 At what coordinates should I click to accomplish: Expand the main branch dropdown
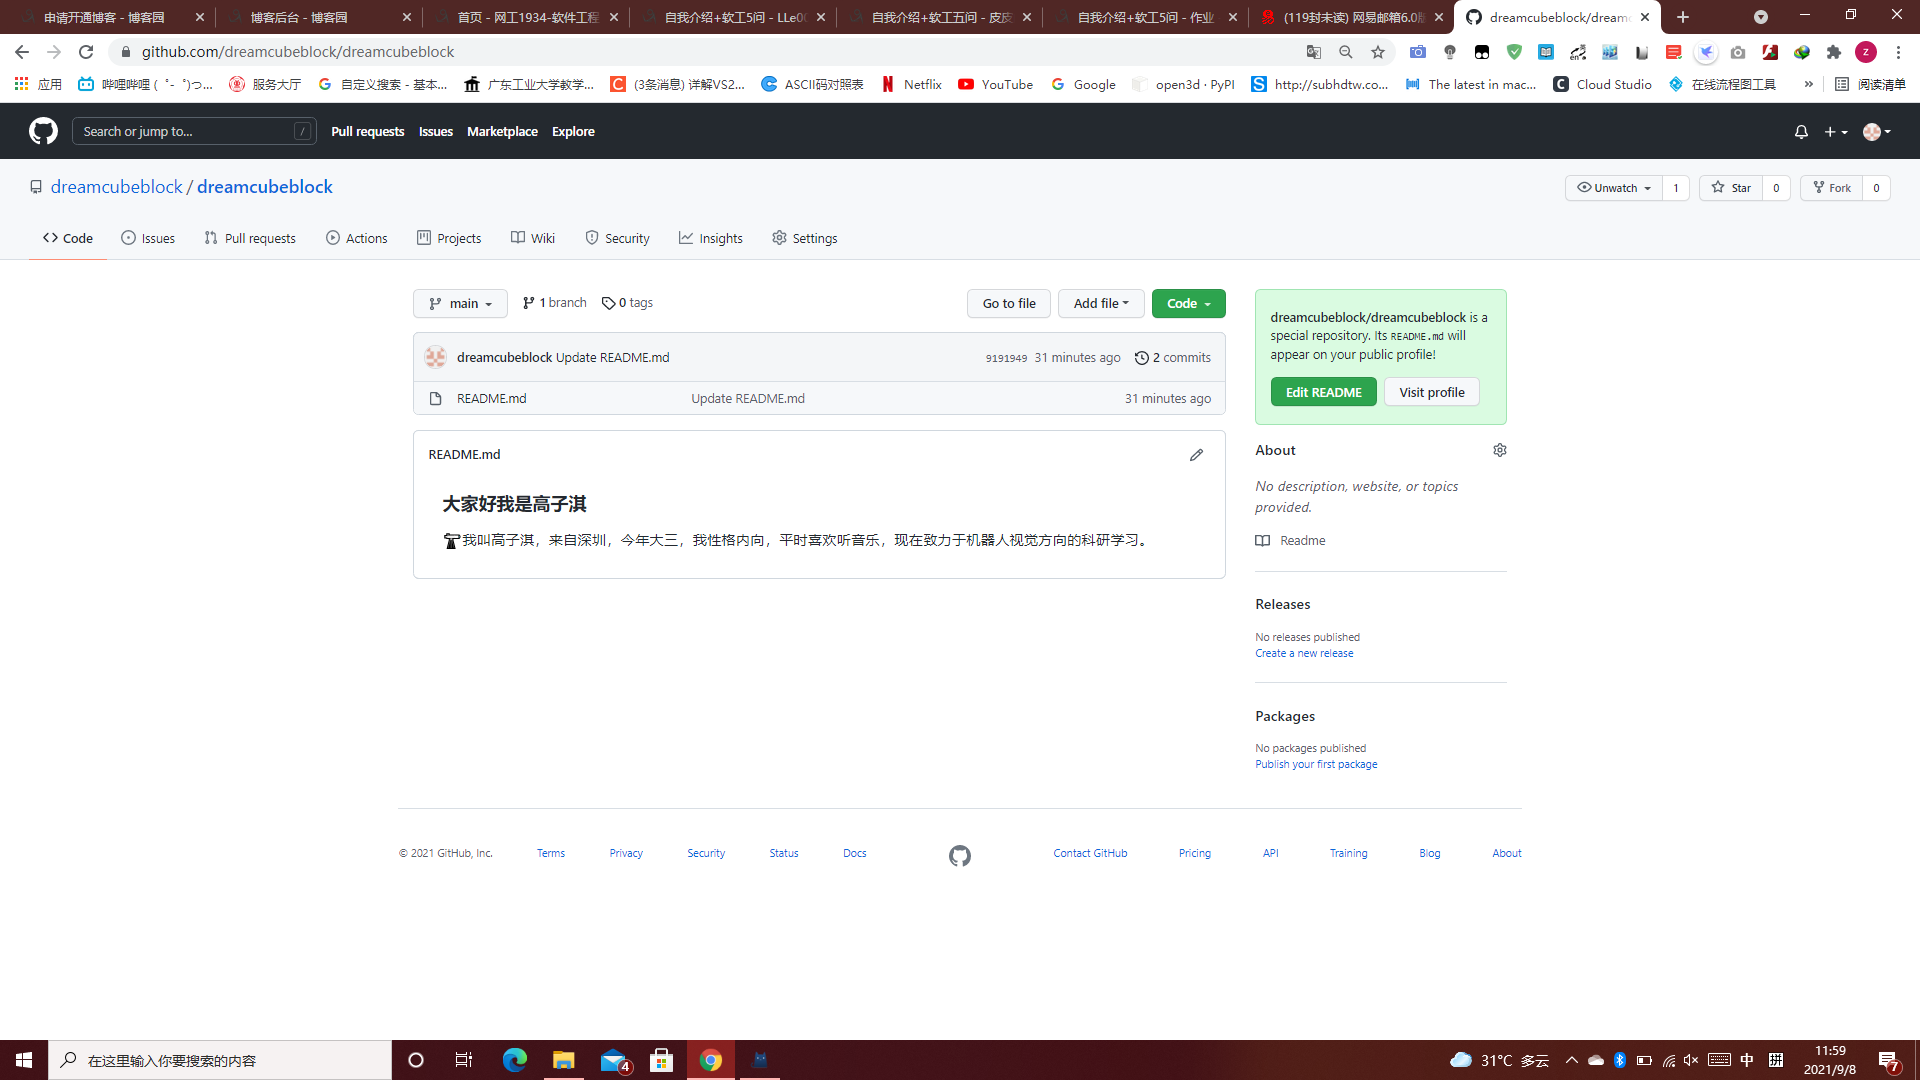click(460, 304)
